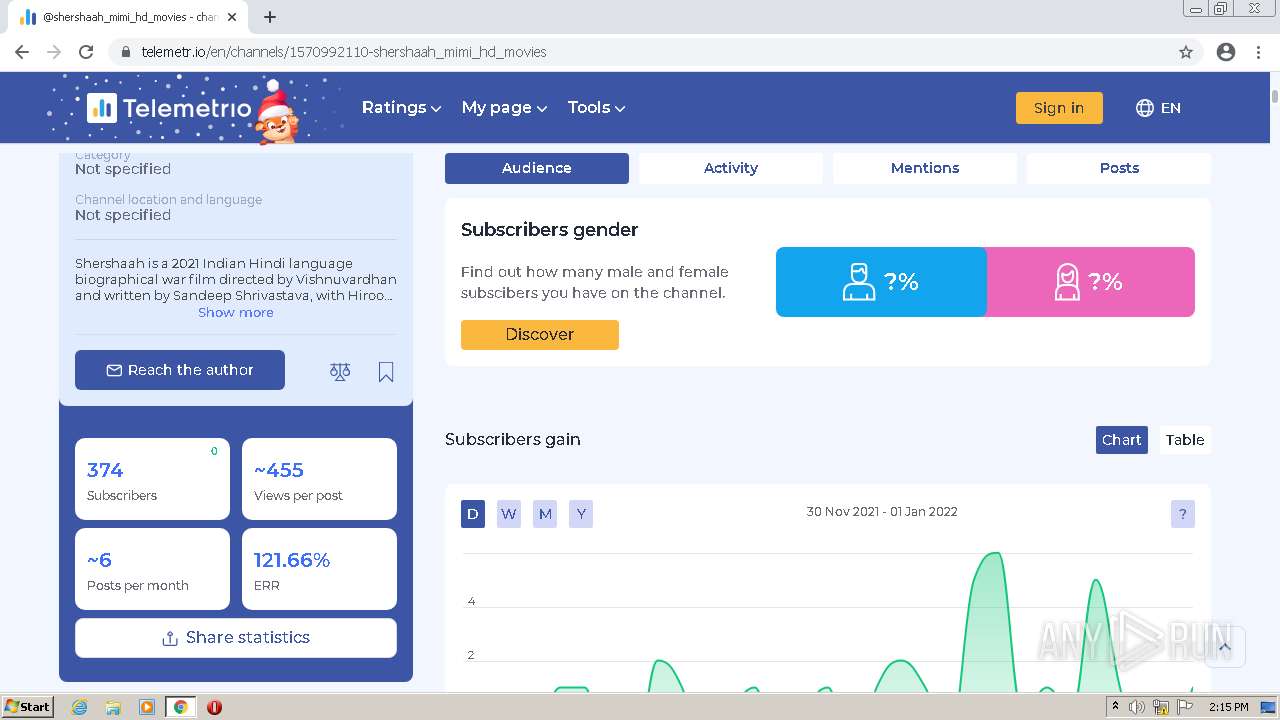Reload the current page
This screenshot has height=720, width=1280.
tap(86, 52)
